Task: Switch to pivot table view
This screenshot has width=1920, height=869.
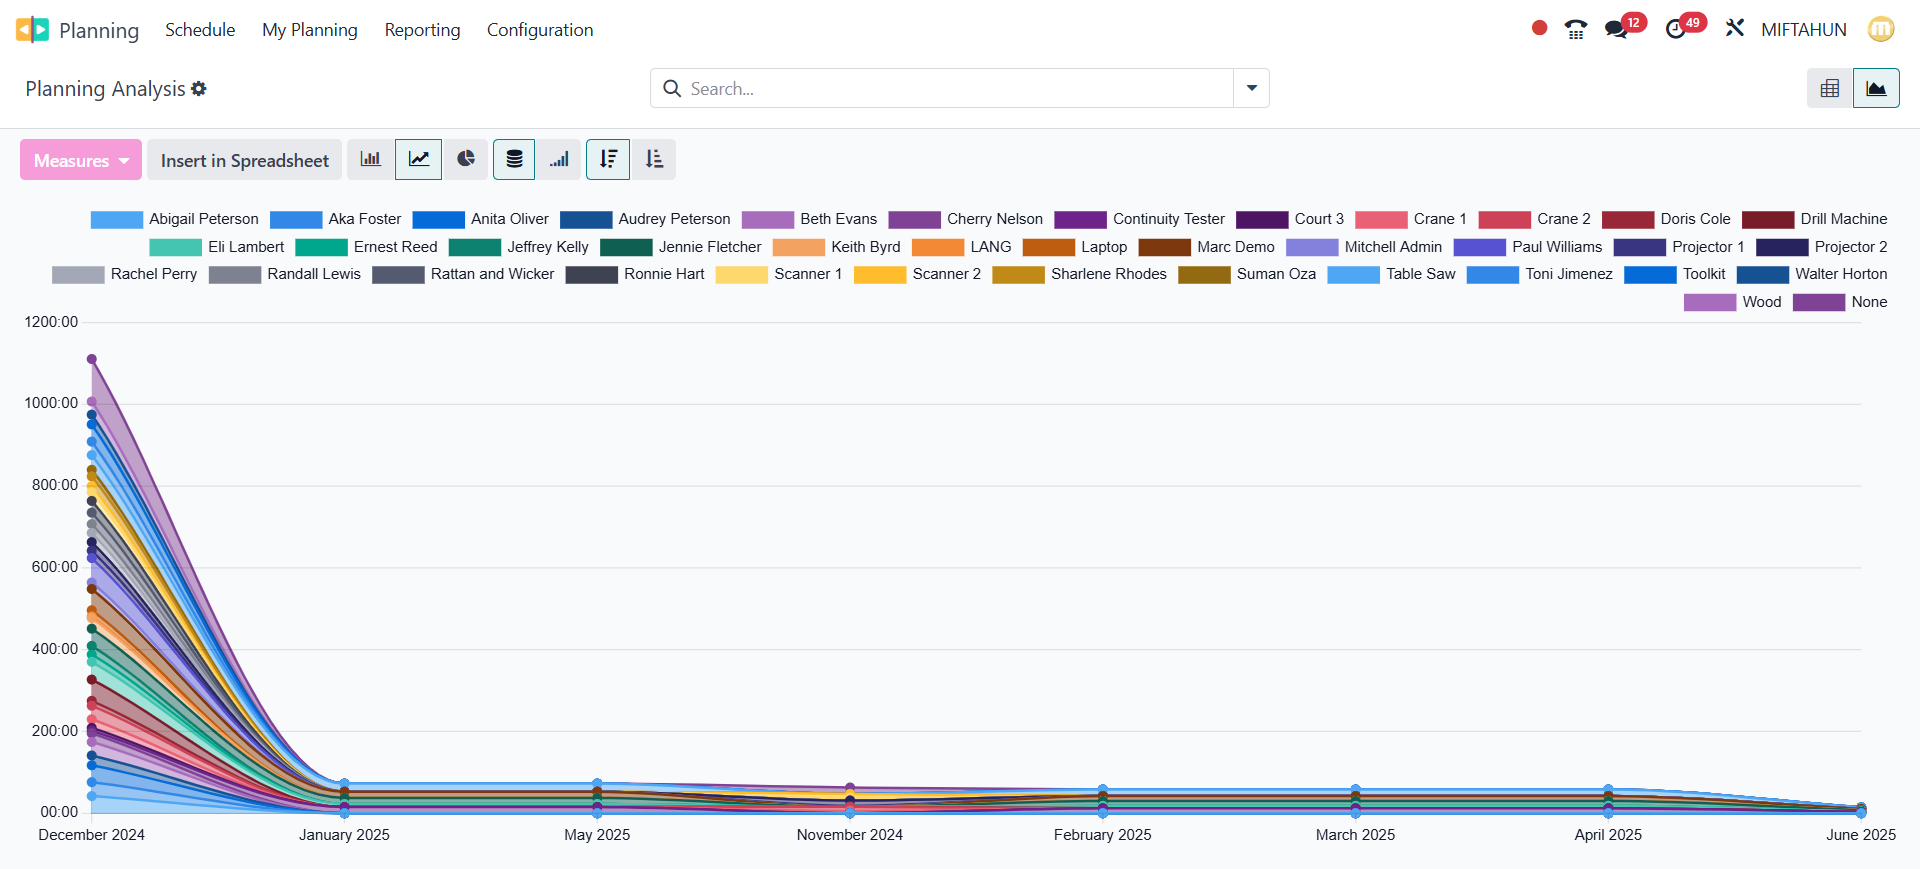Action: pyautogui.click(x=1830, y=88)
